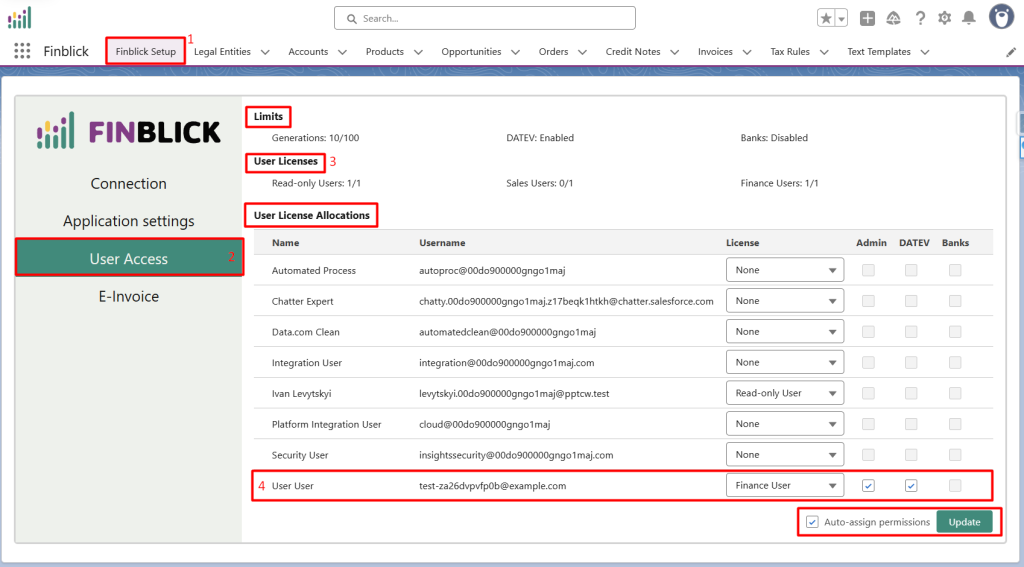The image size is (1024, 567).
Task: Select User Access in the sidebar
Action: coord(129,259)
